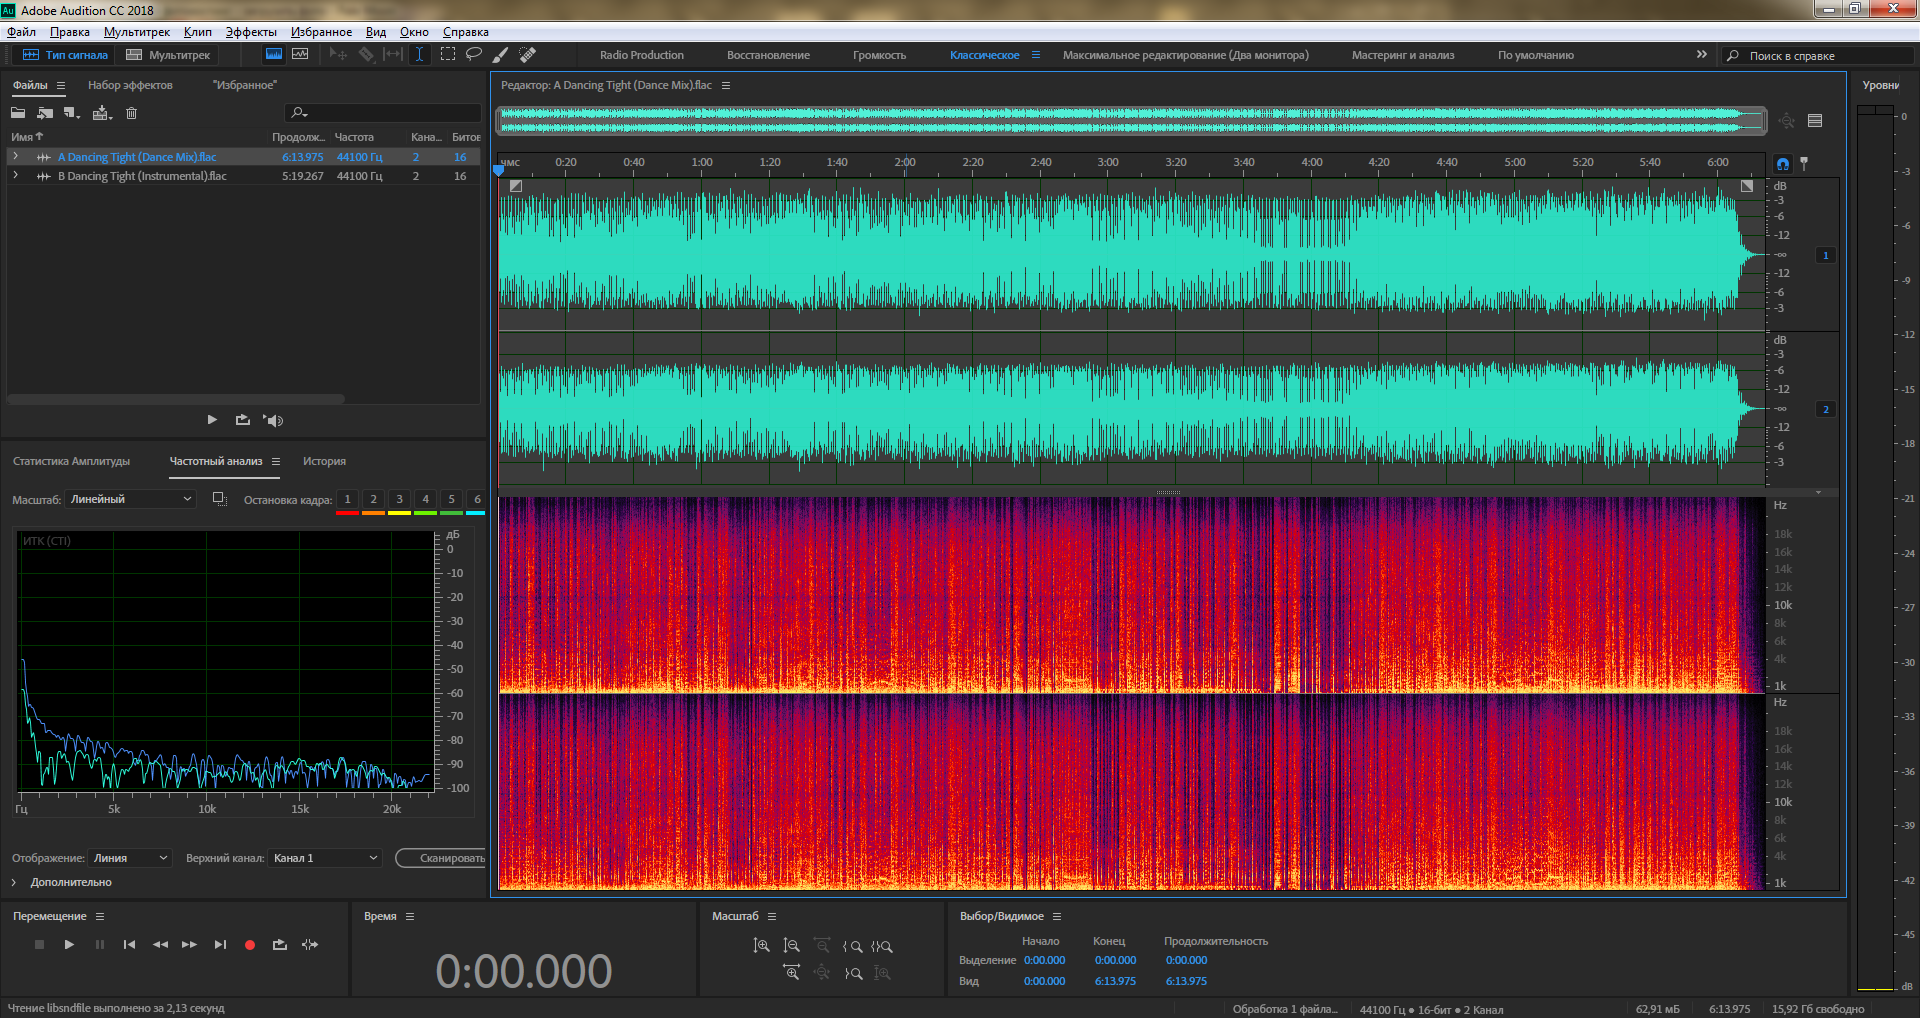Click the Rewind transport button
1920x1018 pixels.
pos(160,944)
